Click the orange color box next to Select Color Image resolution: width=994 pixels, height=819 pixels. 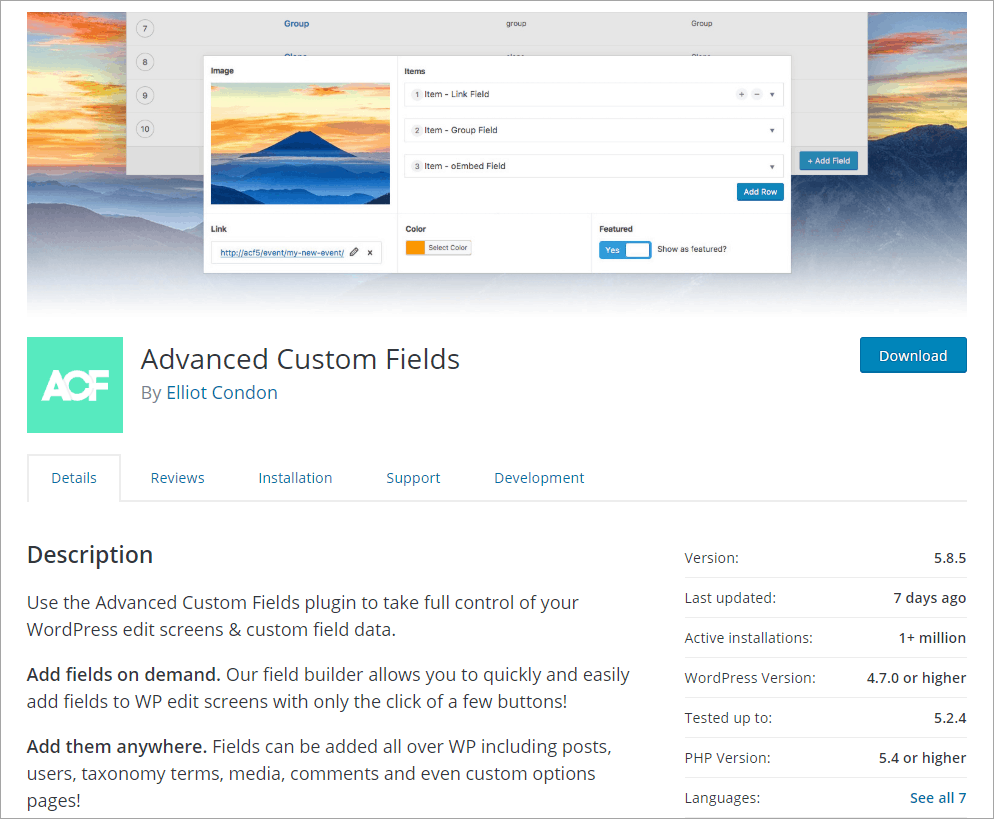click(415, 246)
